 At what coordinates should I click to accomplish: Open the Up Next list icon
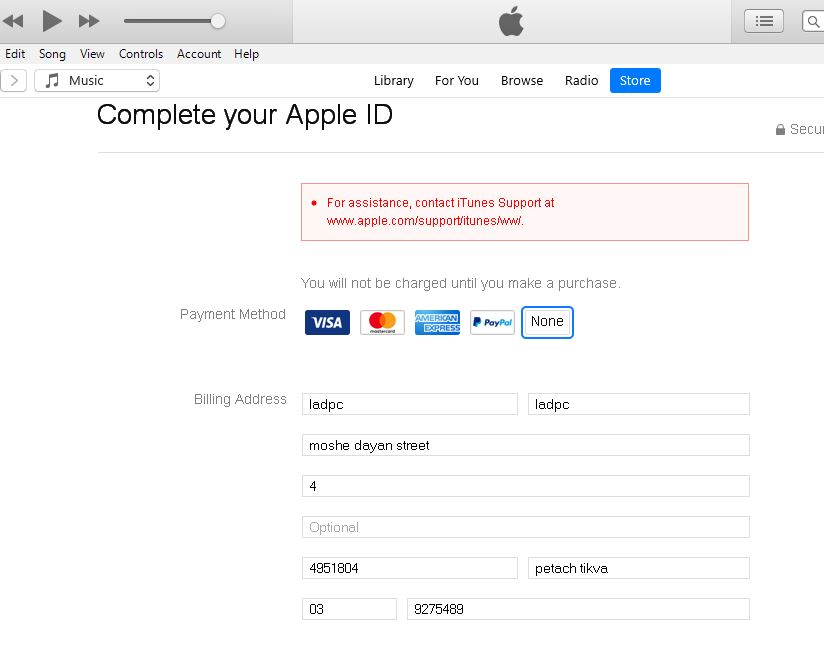pos(763,20)
